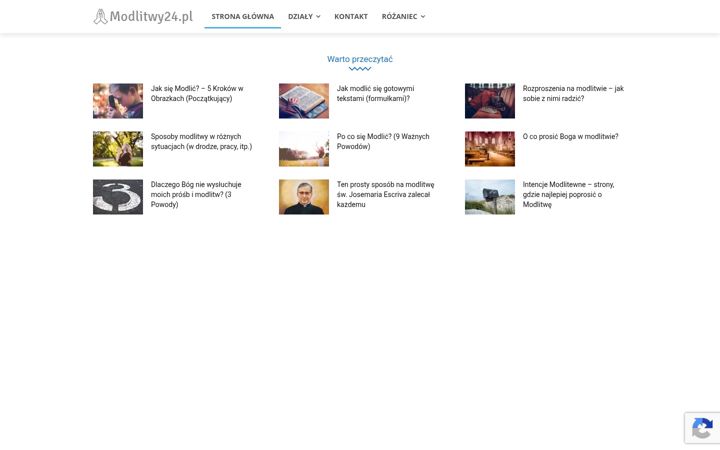This screenshot has width=720, height=450.
Task: Click the Josemaria Escriva portrait thumbnail
Action: [304, 197]
